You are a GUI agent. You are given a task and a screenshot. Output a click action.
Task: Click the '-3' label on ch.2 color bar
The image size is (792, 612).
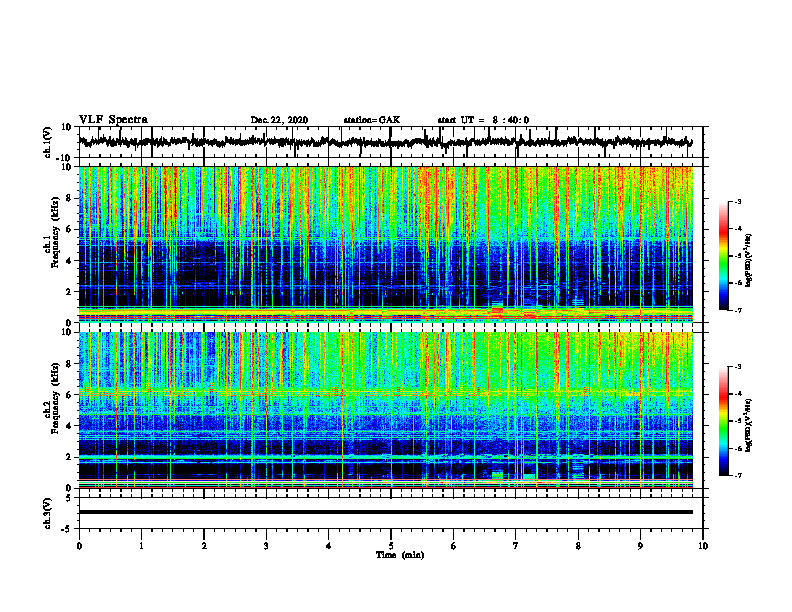pyautogui.click(x=737, y=367)
